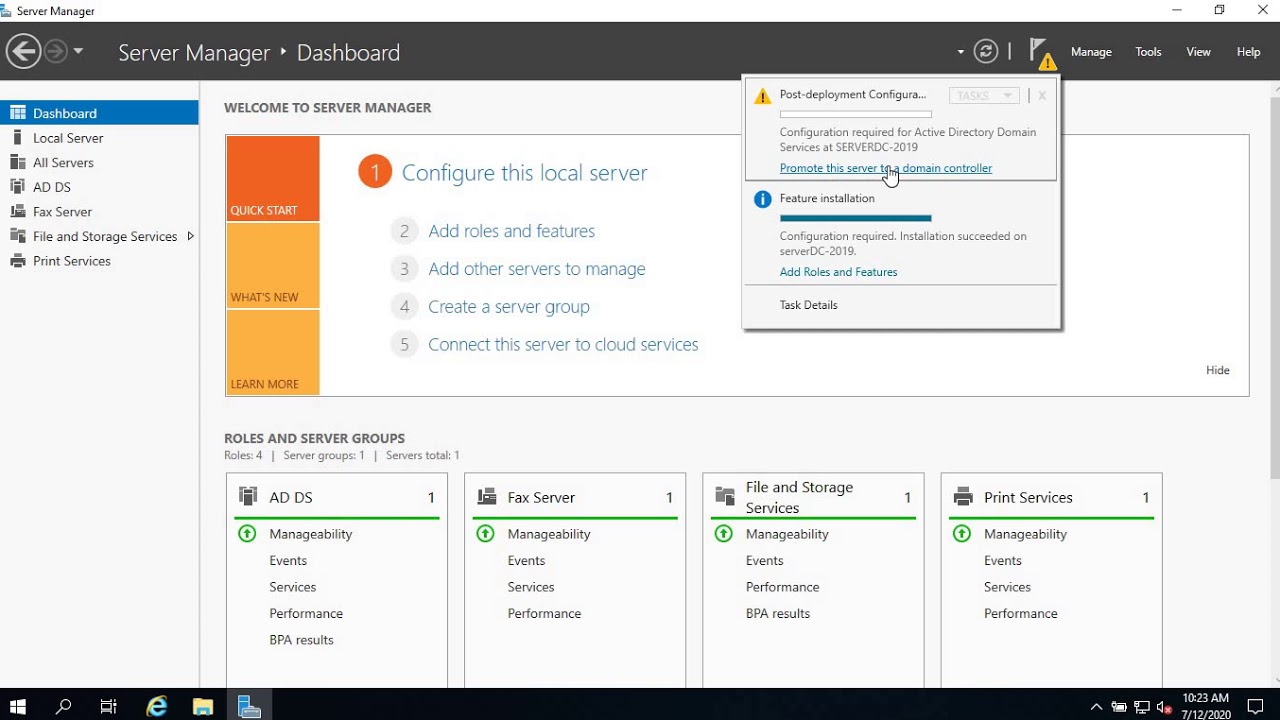Image resolution: width=1280 pixels, height=720 pixels.
Task: Click Add other servers to manage
Action: 537,269
